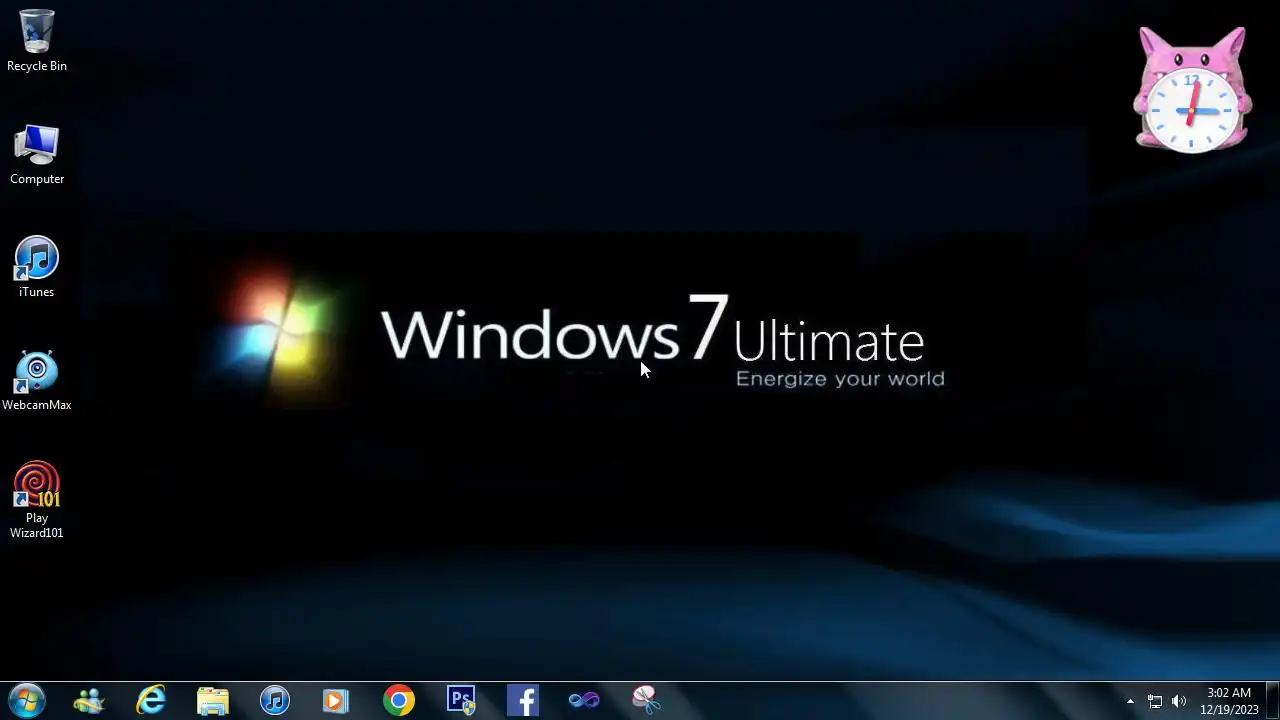Click the taskbar clock showing 3:02 AM
Viewport: 1280px width, 720px height.
[x=1229, y=701]
